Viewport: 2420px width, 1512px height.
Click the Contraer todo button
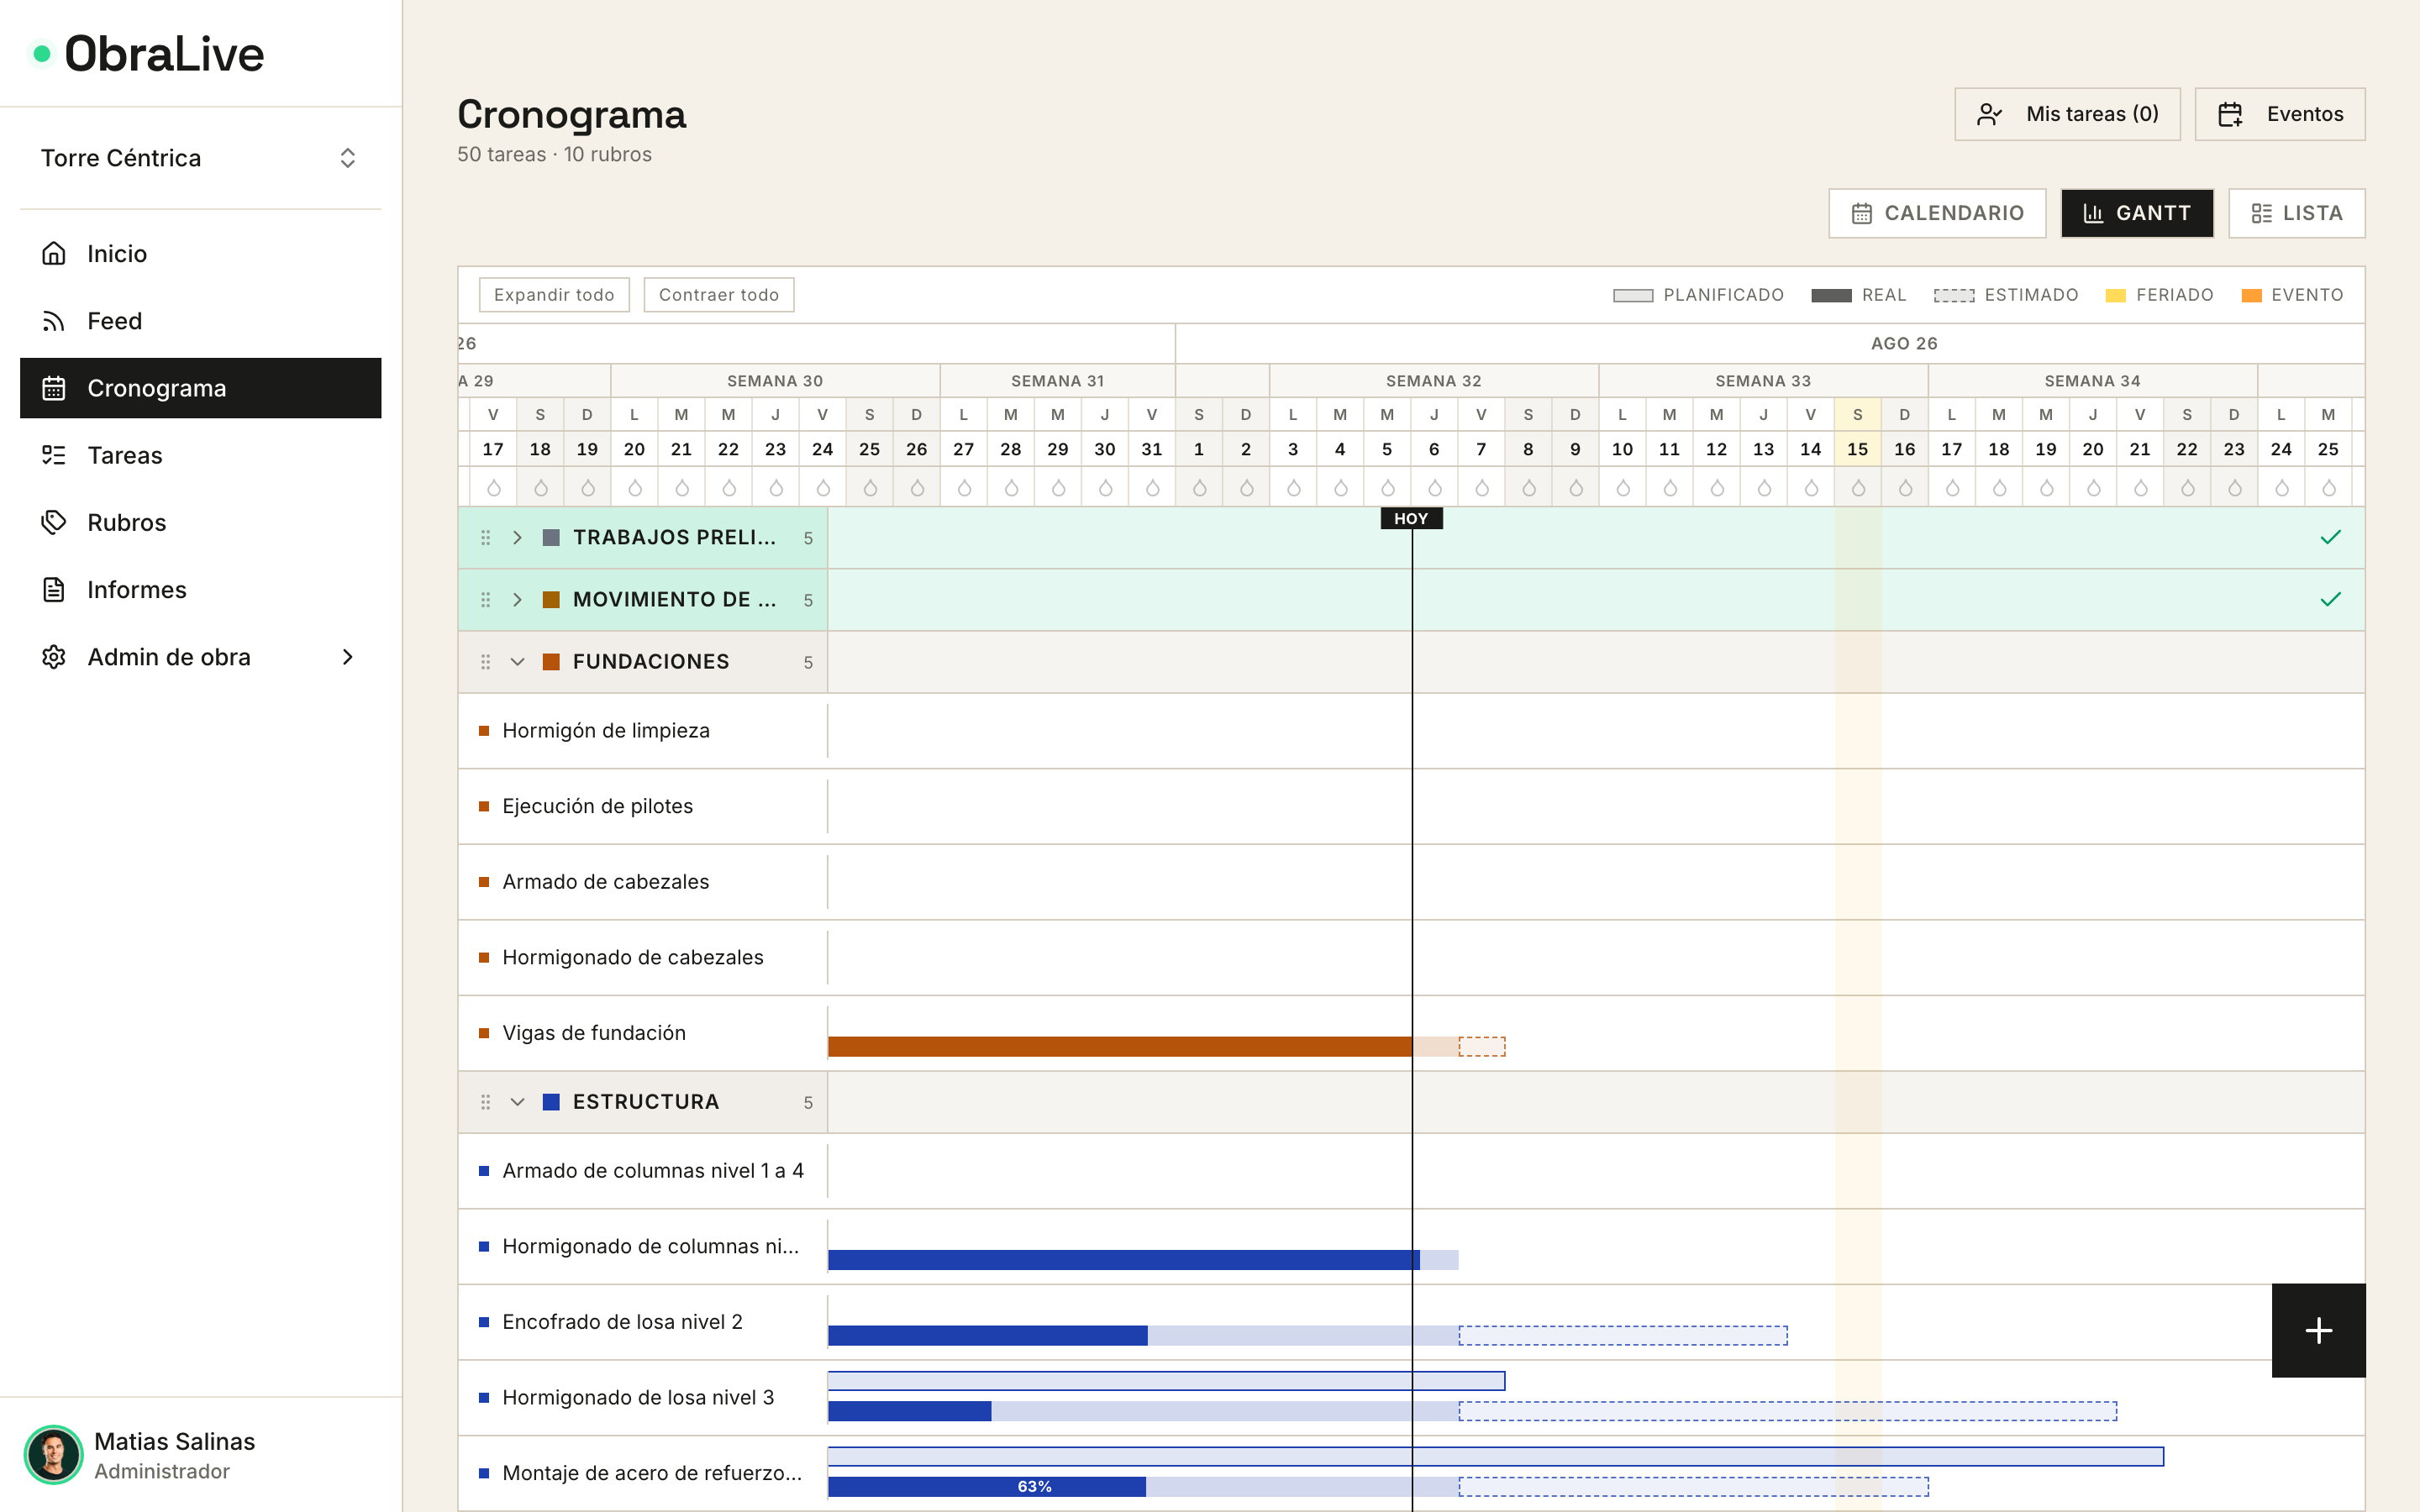click(x=719, y=295)
